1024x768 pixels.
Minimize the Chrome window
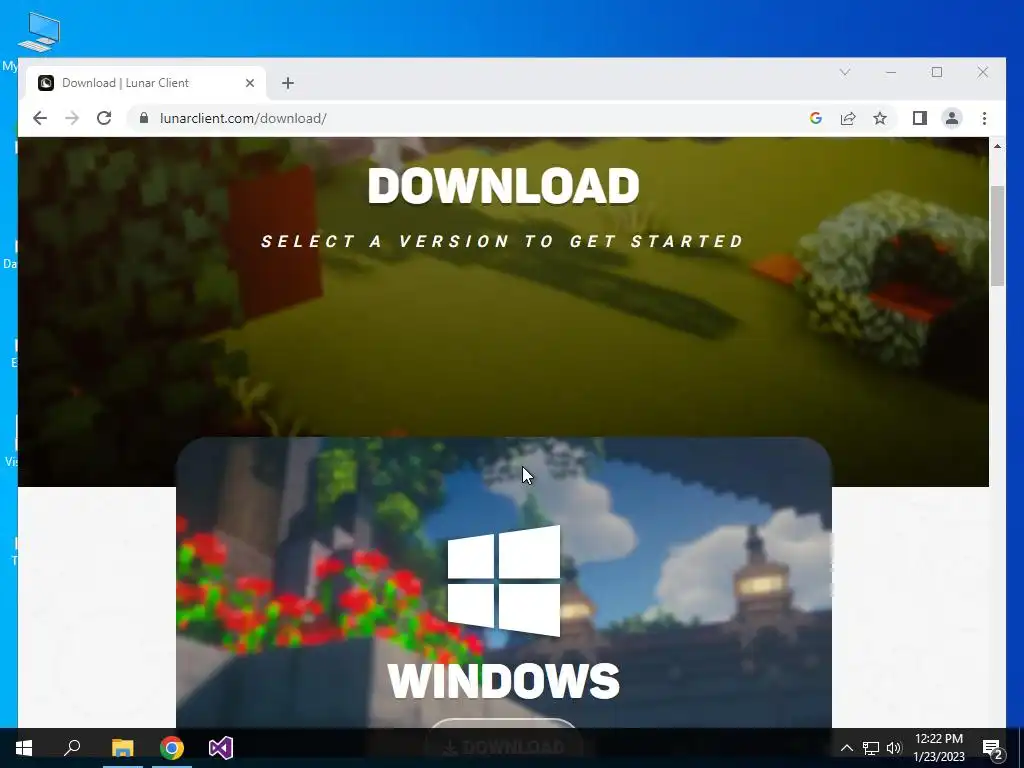coord(891,72)
